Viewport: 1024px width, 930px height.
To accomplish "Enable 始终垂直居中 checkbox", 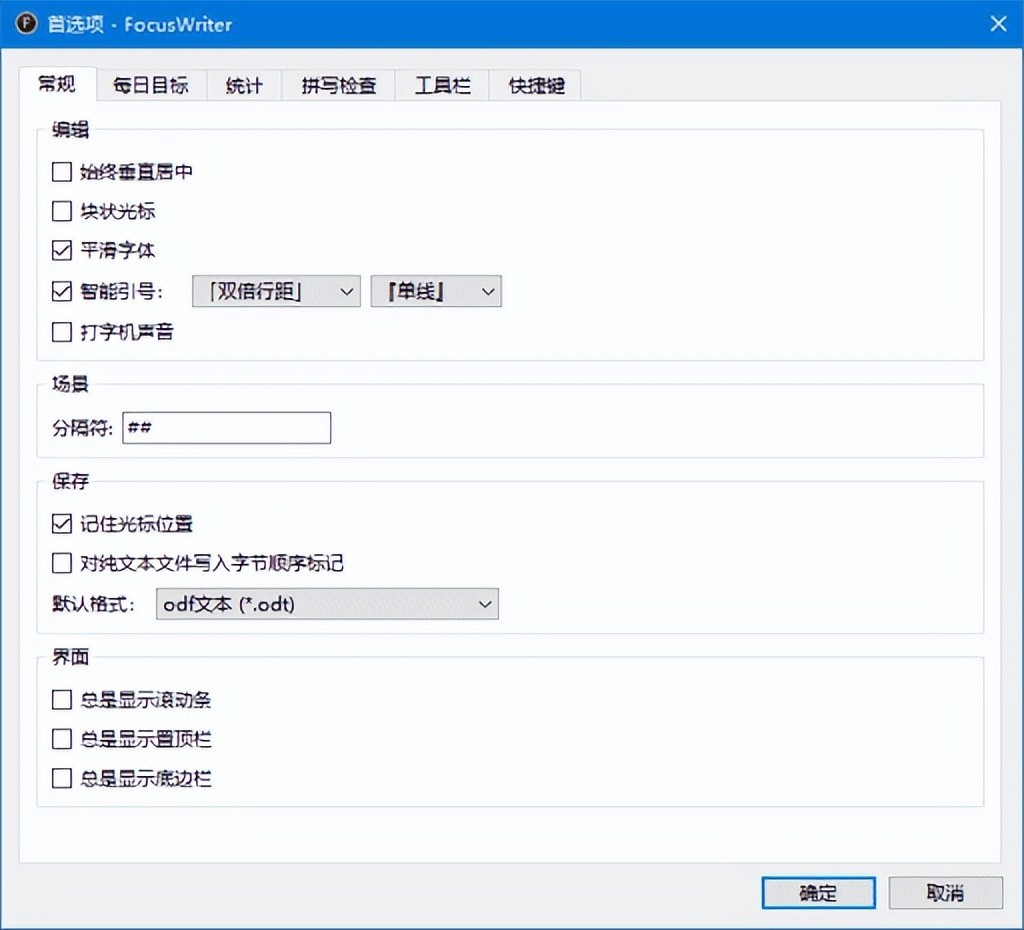I will coord(61,172).
